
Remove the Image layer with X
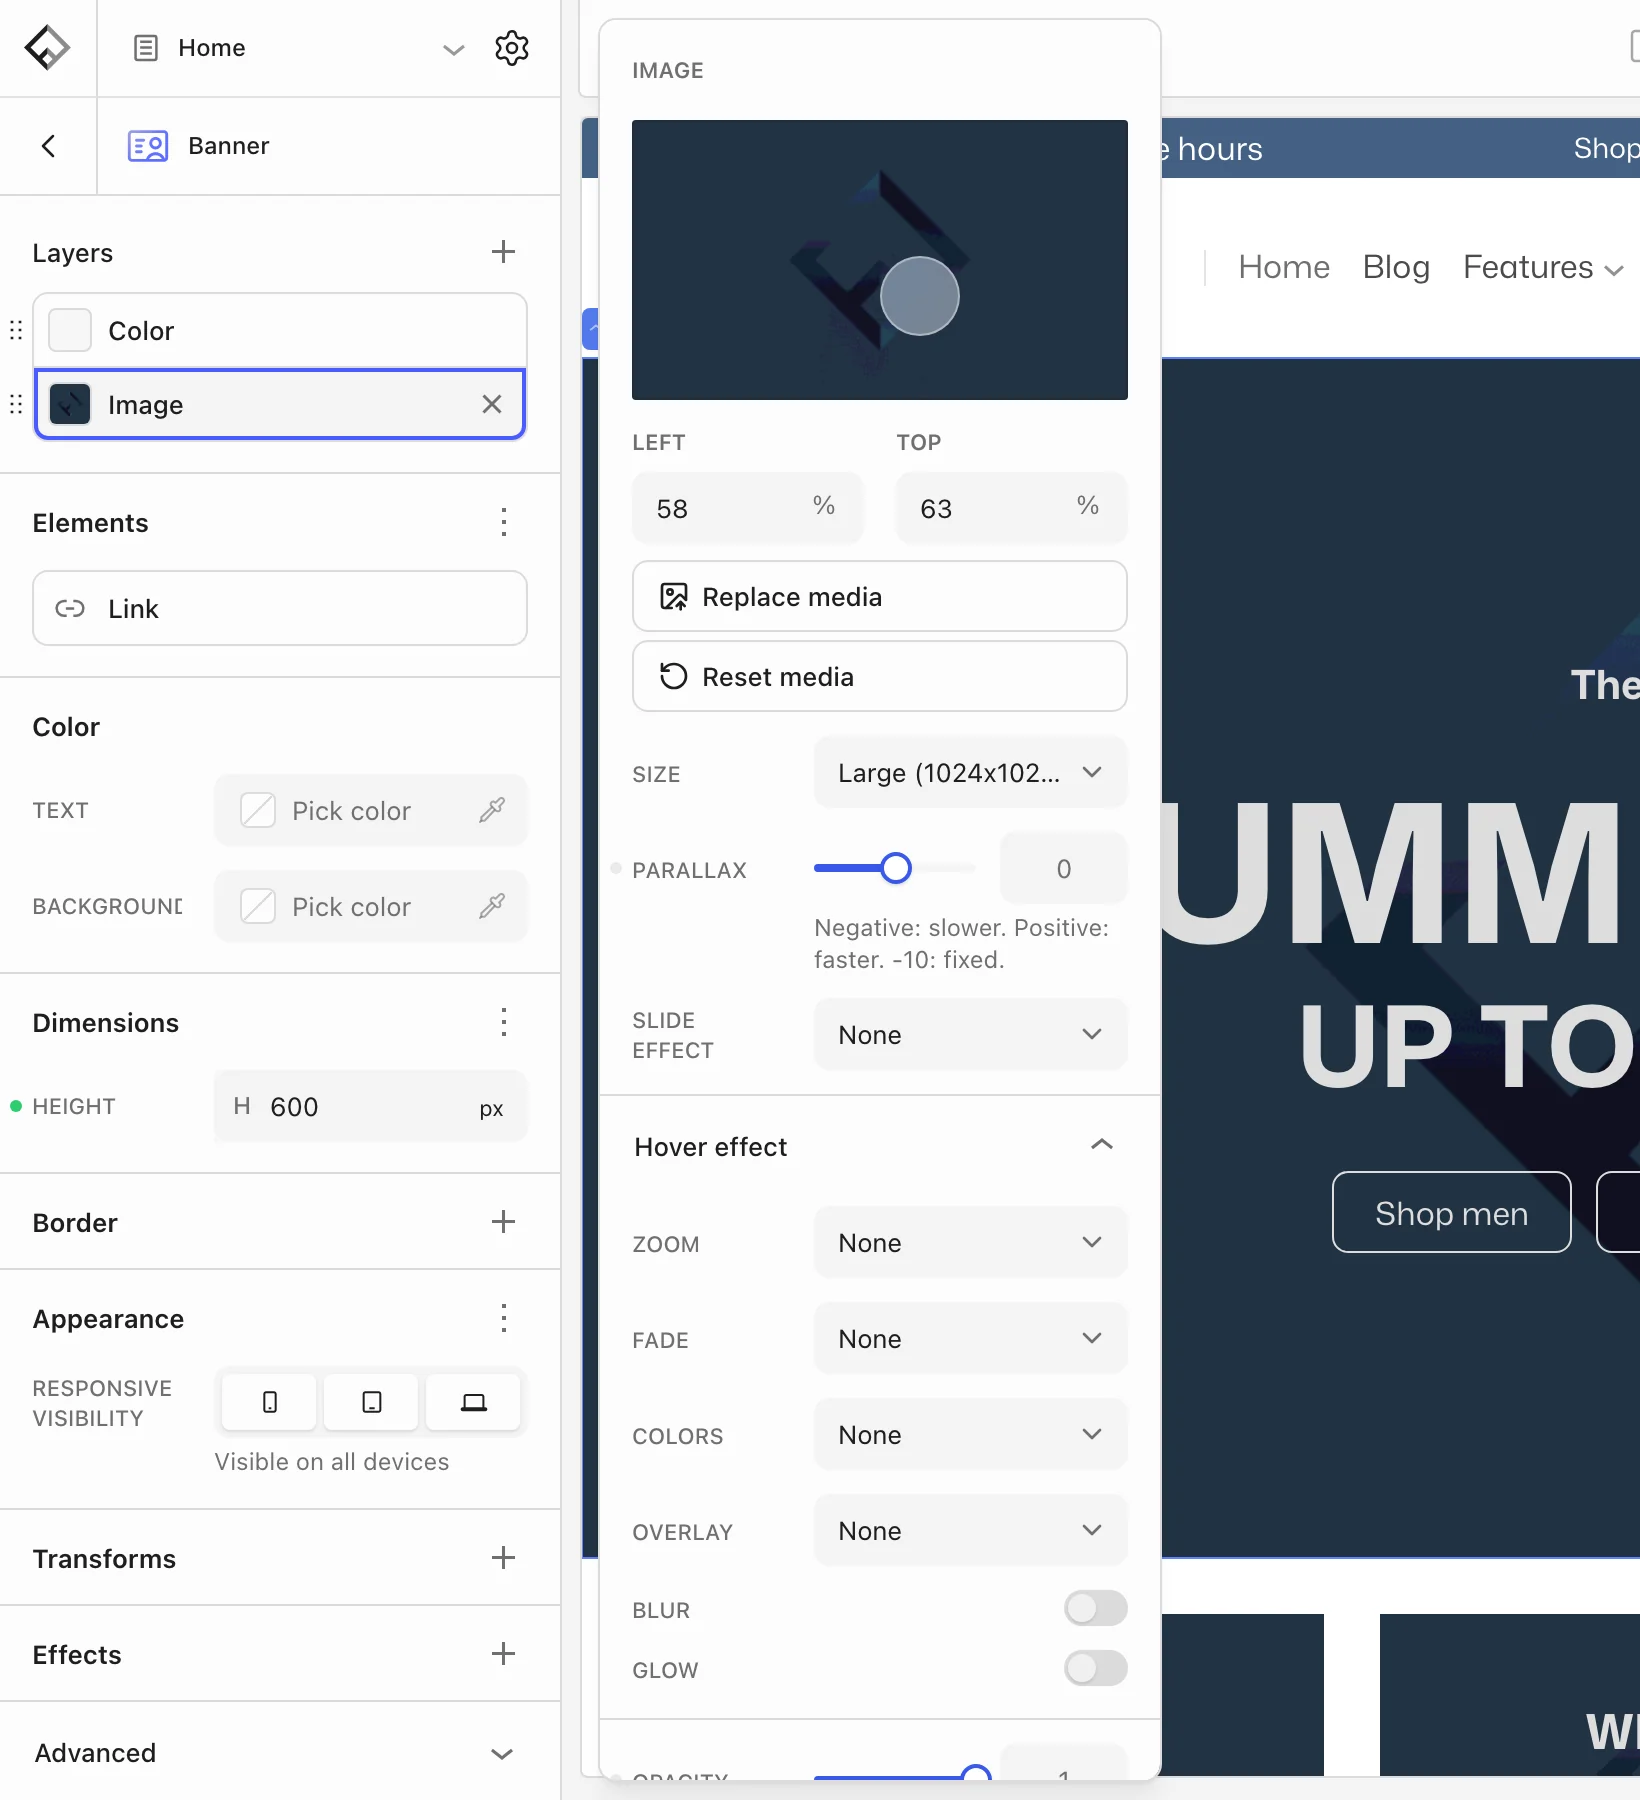[491, 404]
